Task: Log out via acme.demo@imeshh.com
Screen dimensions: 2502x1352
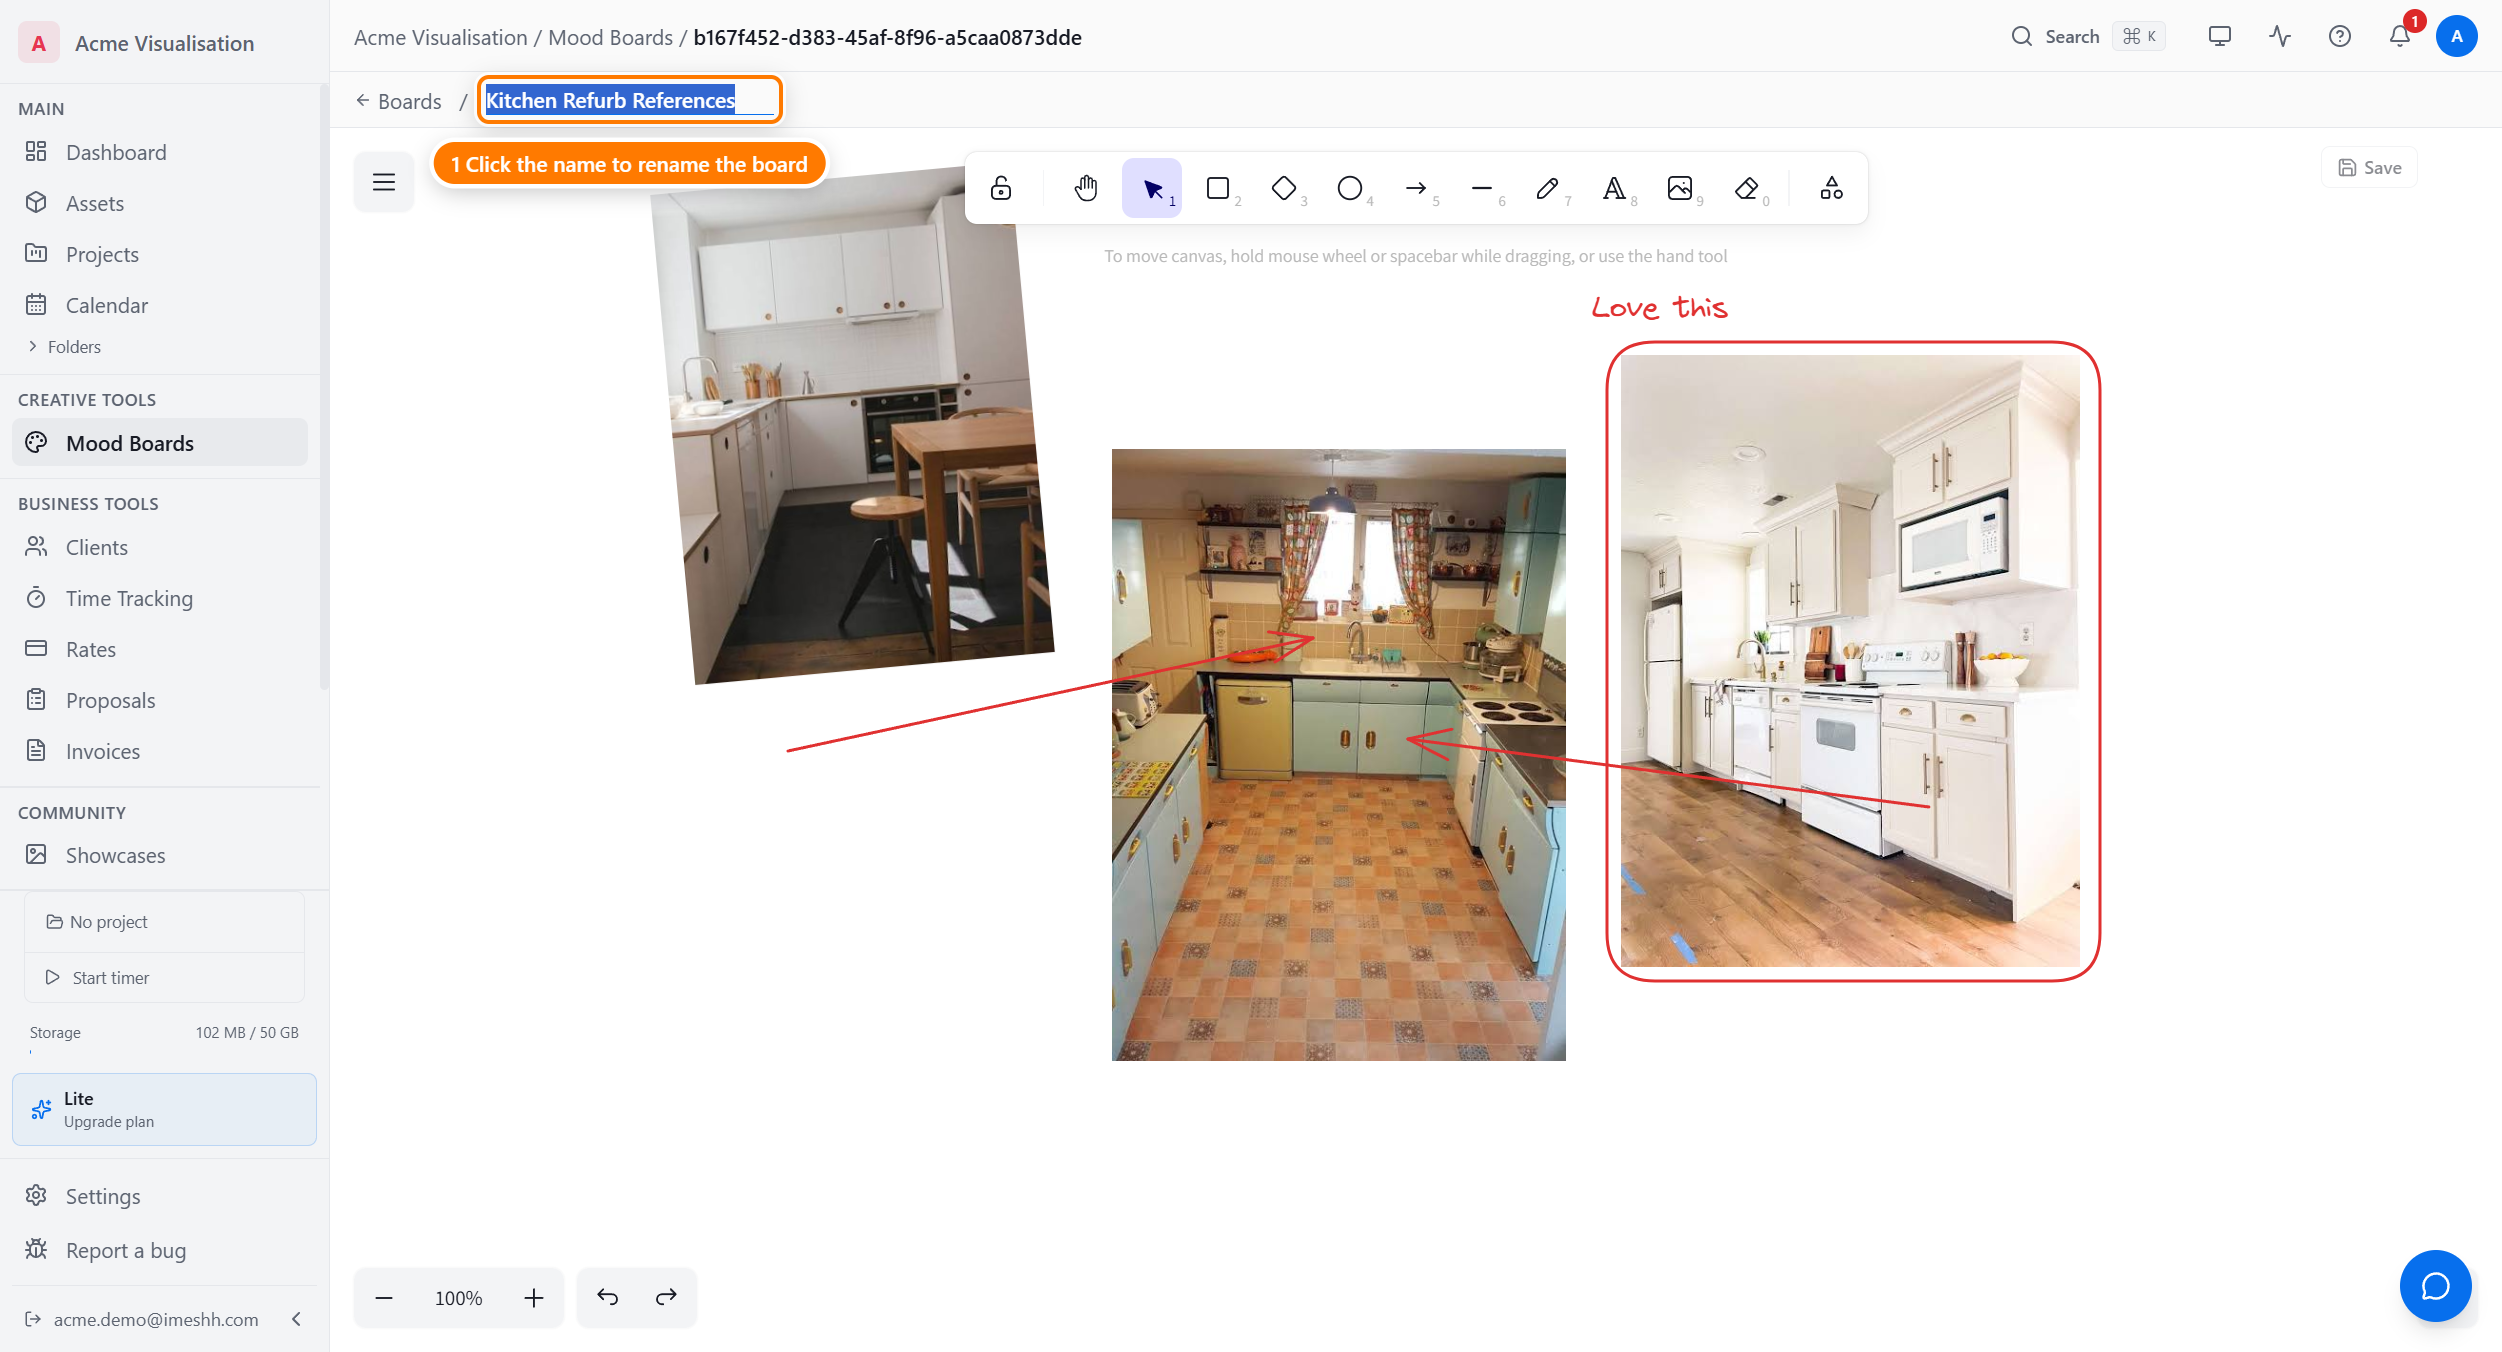Action: click(x=141, y=1319)
